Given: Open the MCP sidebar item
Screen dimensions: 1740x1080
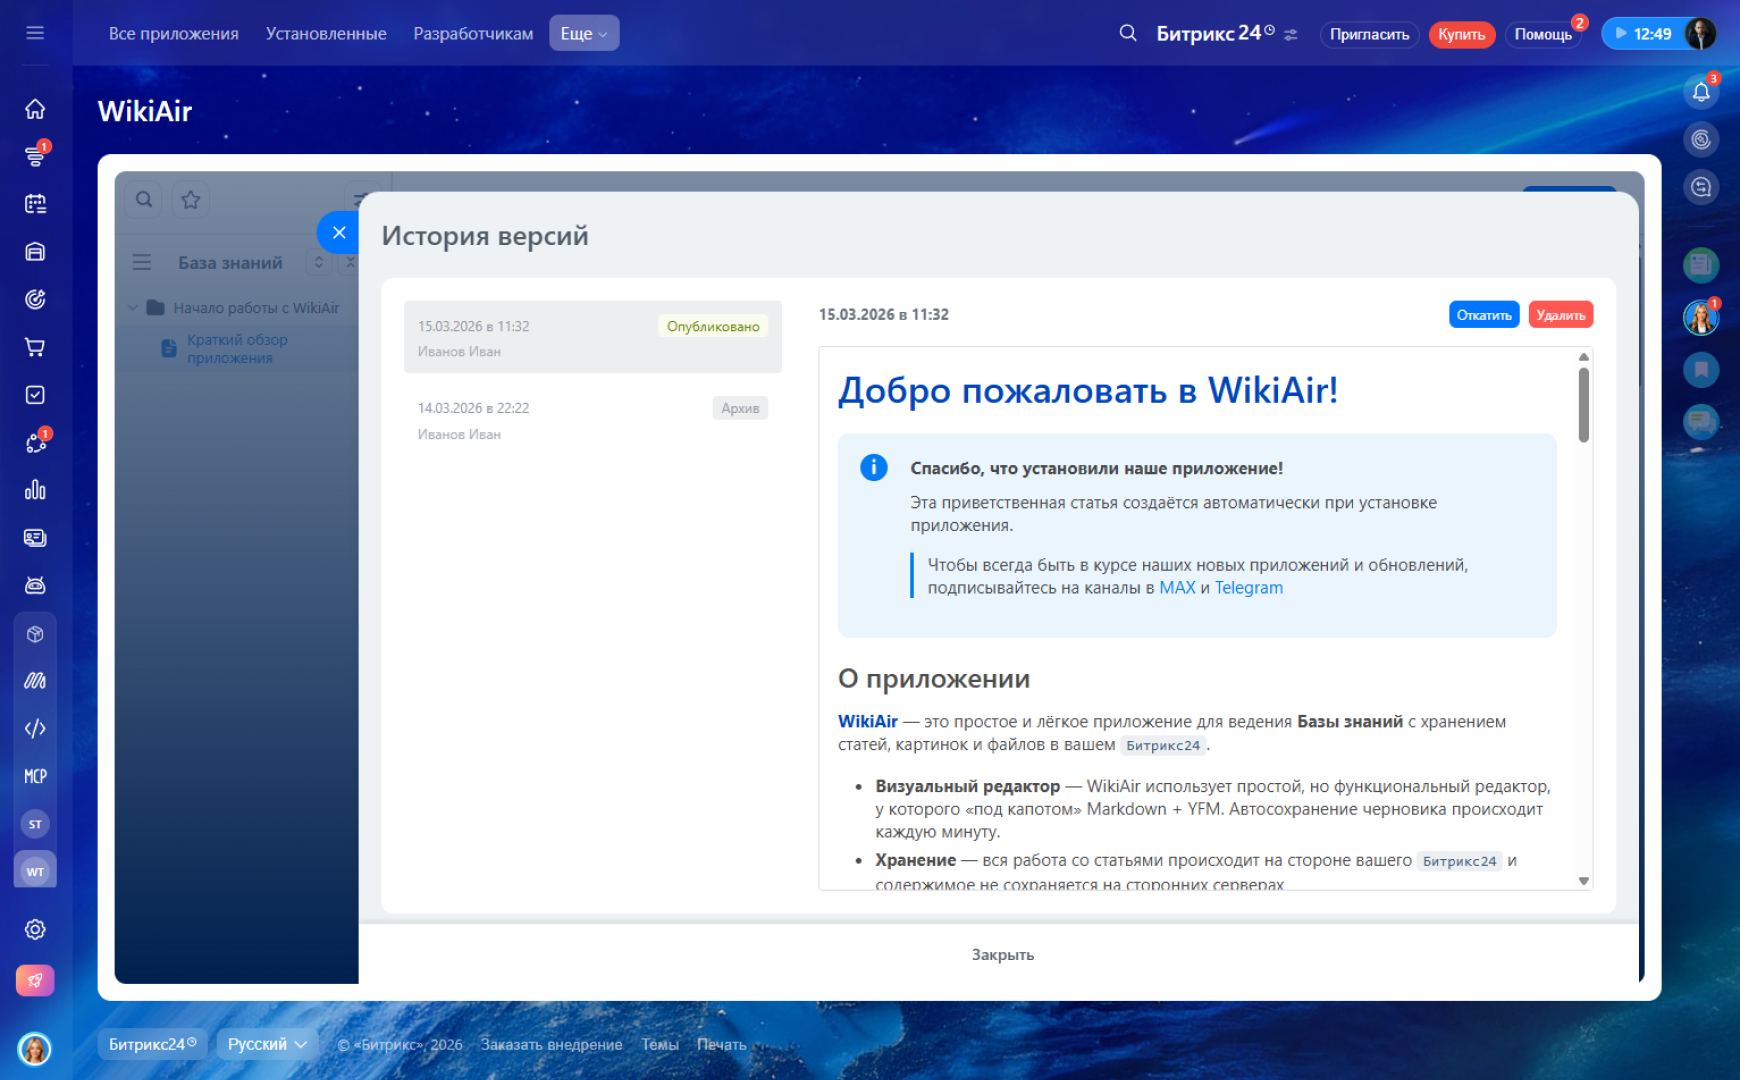Looking at the screenshot, I should click(35, 776).
